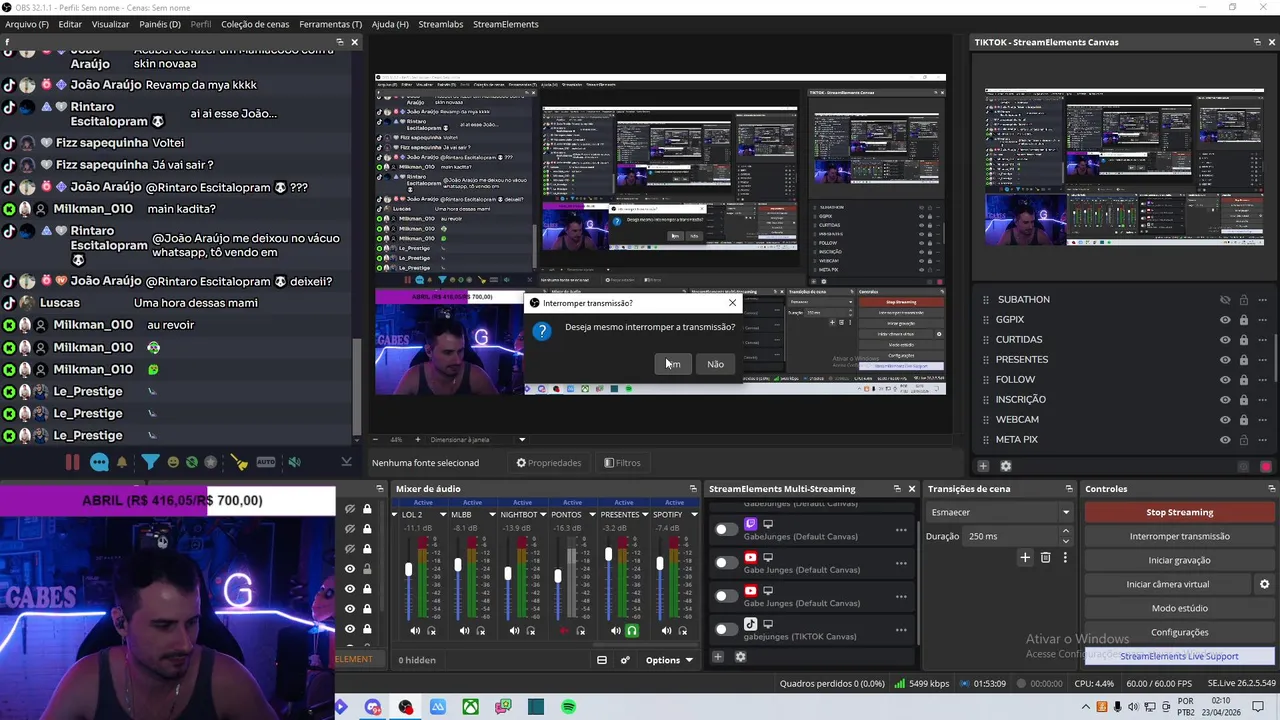Click the bell notification icon in the chat toolbar
This screenshot has height=720, width=1280.
122,462
